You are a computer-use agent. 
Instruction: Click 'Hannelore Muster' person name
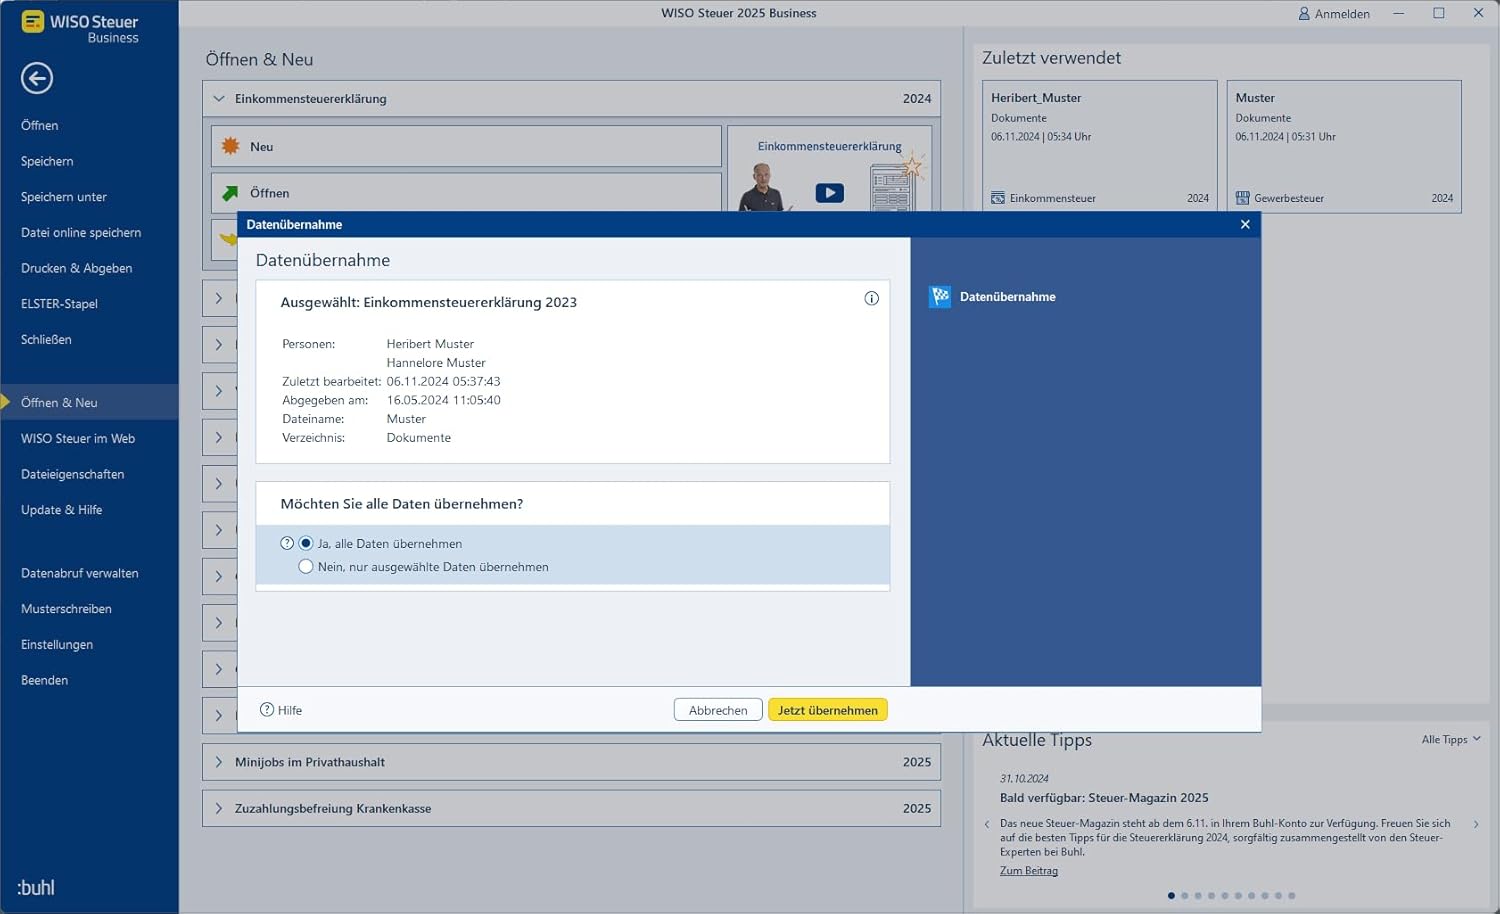tap(436, 362)
